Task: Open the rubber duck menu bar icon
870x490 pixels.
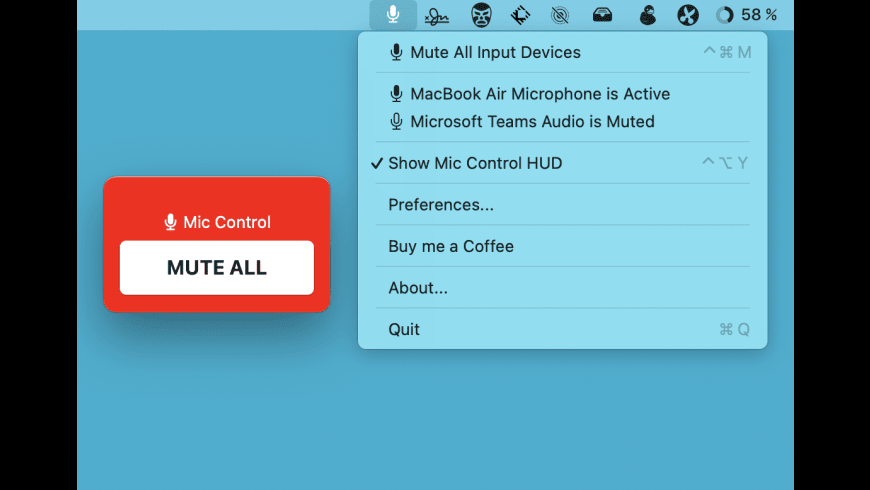Action: click(x=648, y=15)
